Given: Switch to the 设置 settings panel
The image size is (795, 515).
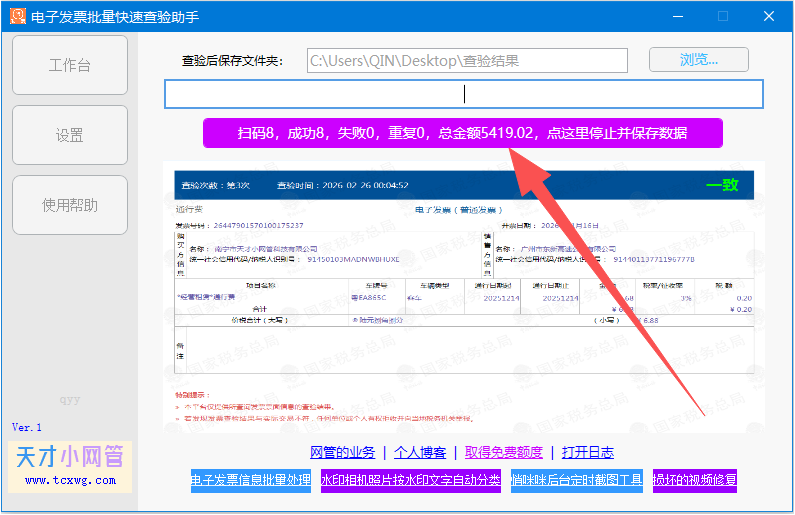Looking at the screenshot, I should pos(70,136).
